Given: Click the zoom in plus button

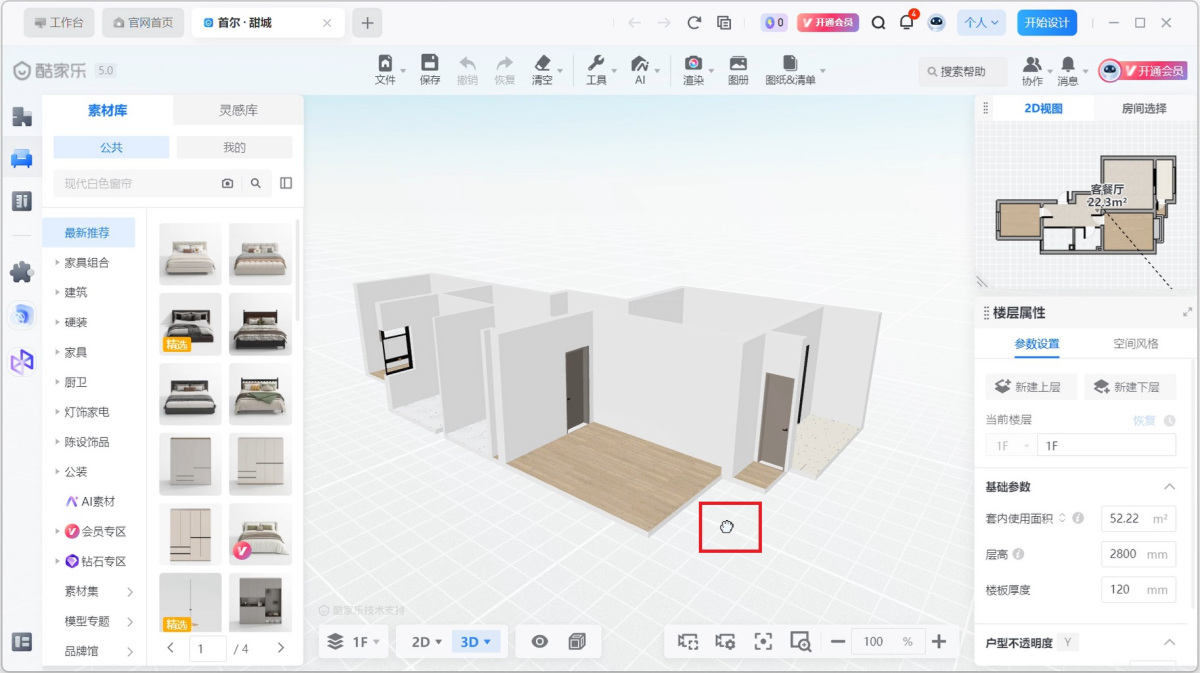Looking at the screenshot, I should pos(938,642).
